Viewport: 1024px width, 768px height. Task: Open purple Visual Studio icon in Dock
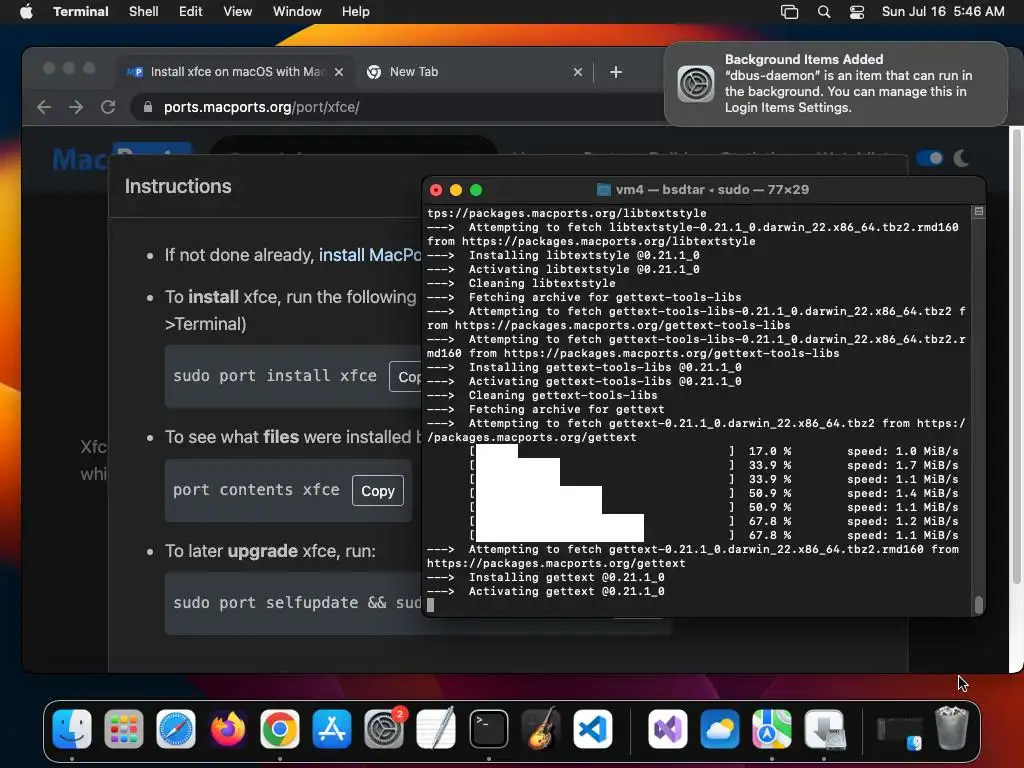click(667, 729)
